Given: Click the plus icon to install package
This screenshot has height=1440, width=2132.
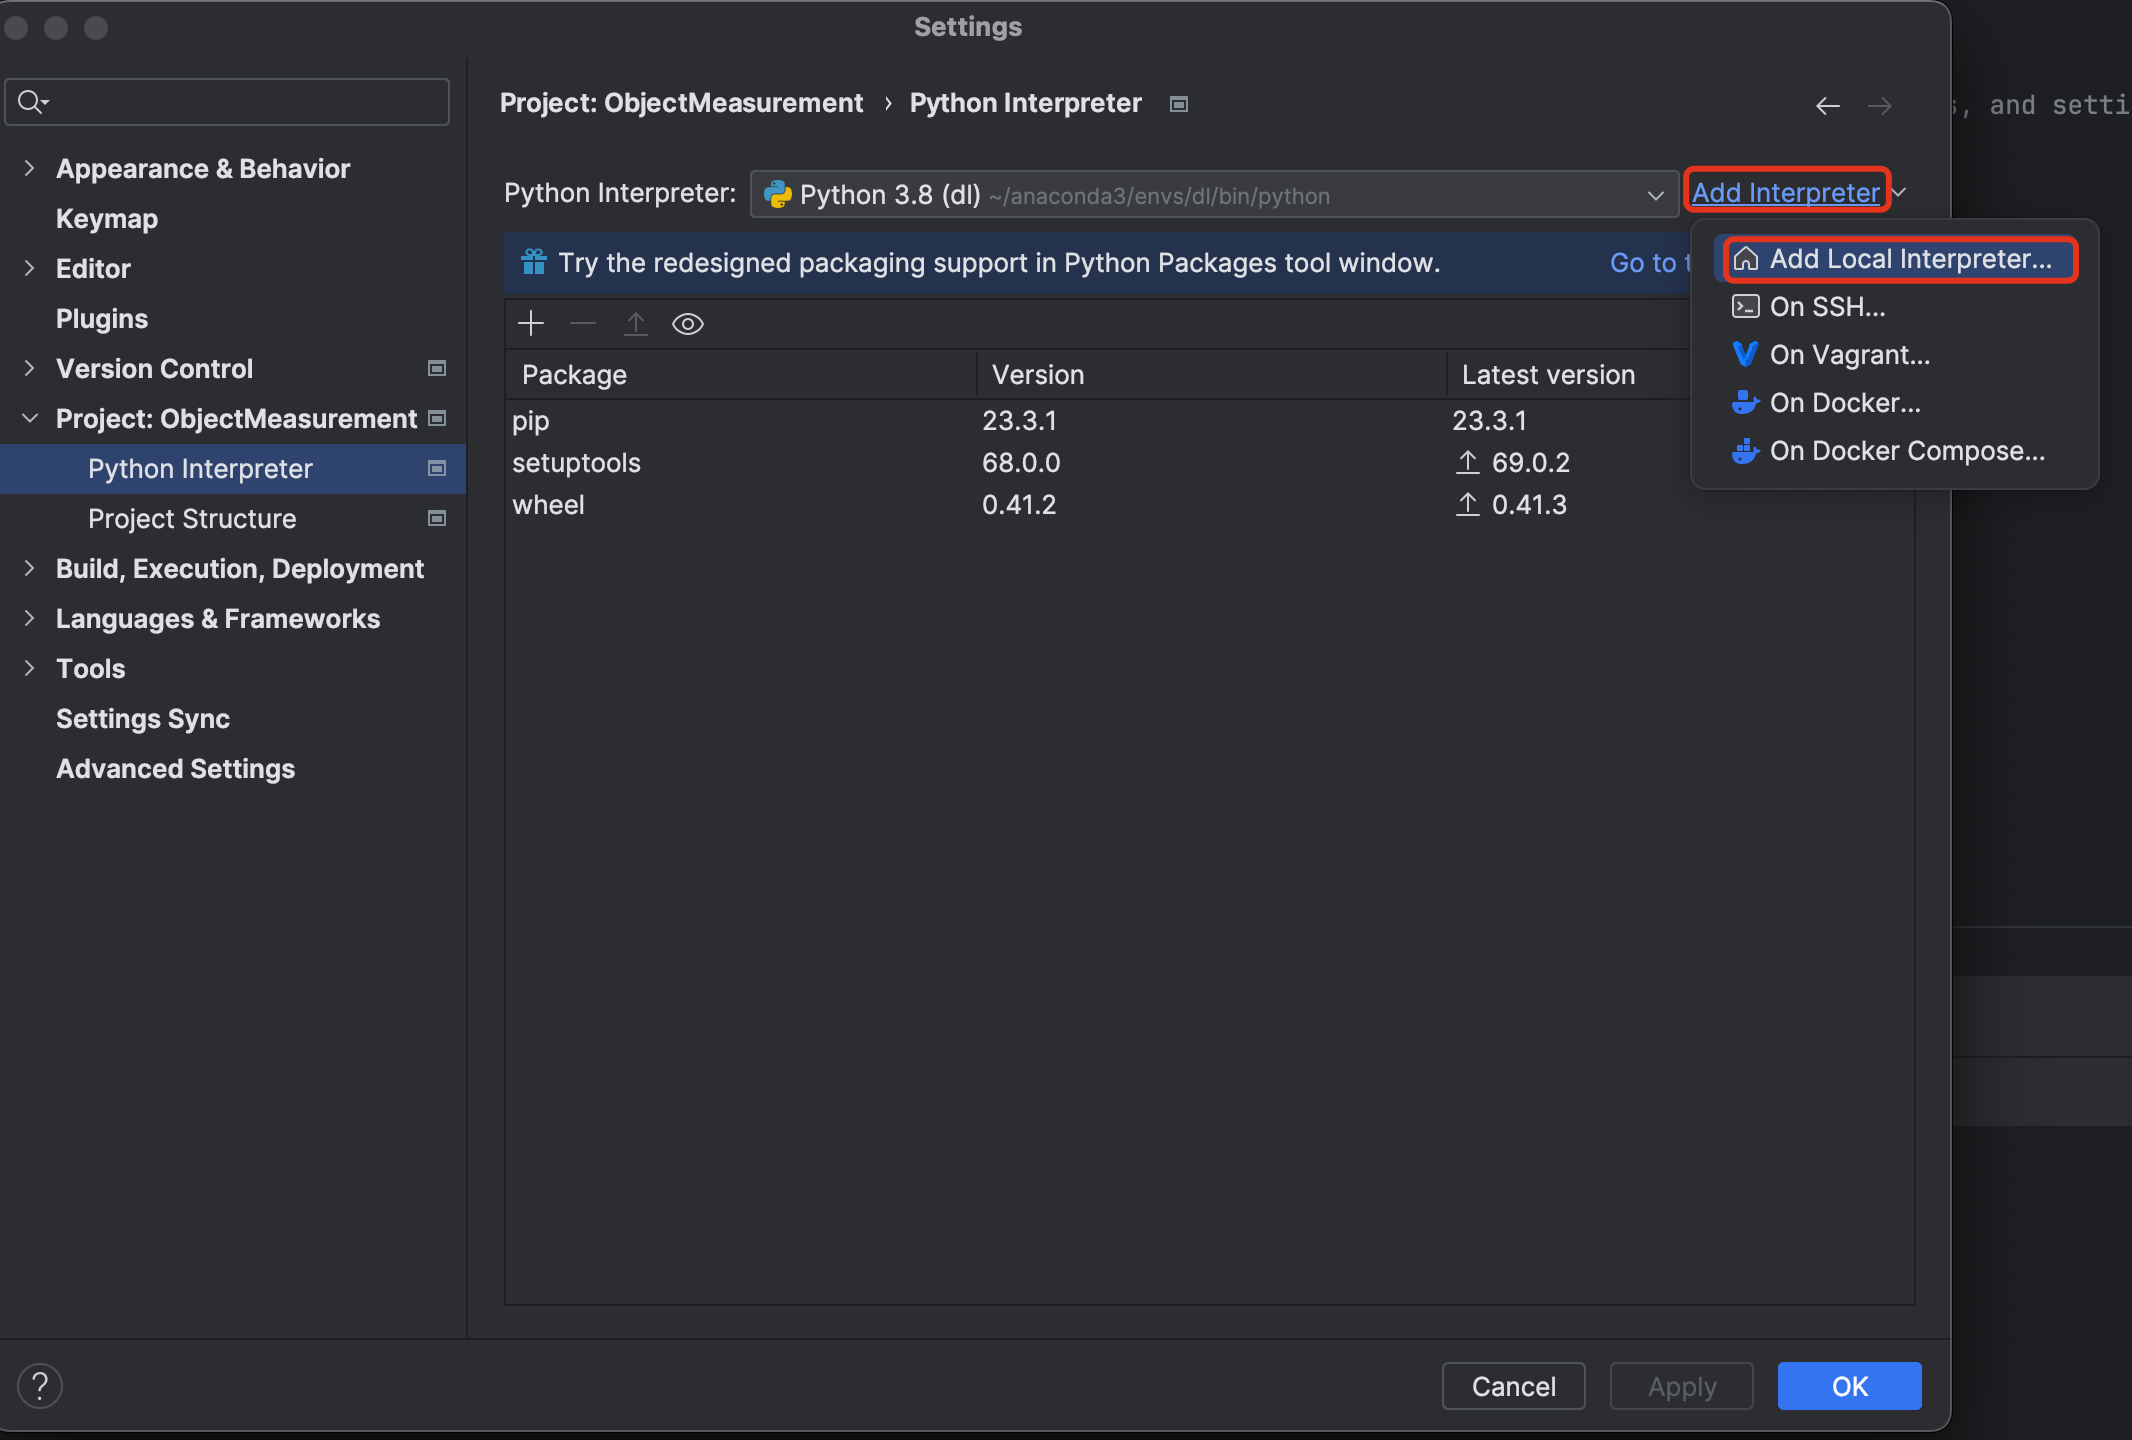Looking at the screenshot, I should [x=531, y=323].
